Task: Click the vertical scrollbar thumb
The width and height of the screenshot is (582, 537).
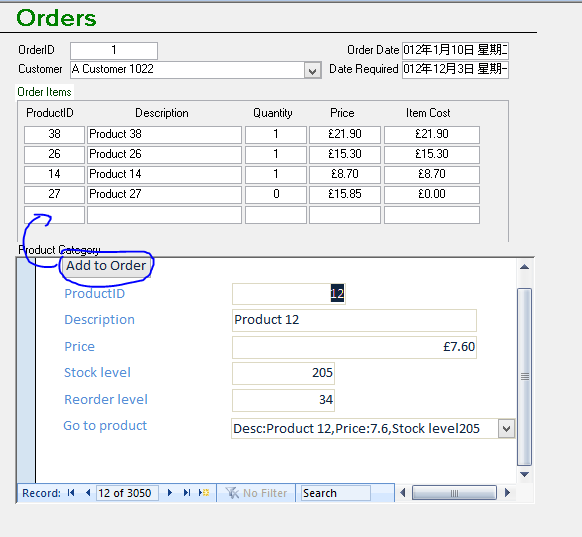Action: coord(524,377)
